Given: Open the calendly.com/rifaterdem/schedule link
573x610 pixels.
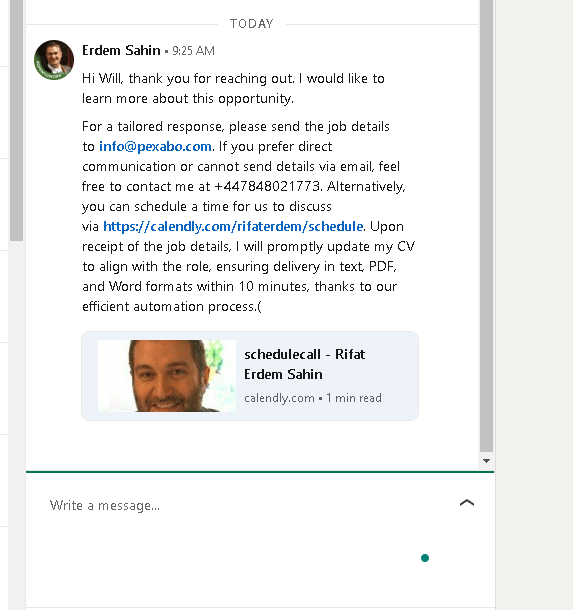Looking at the screenshot, I should (233, 226).
